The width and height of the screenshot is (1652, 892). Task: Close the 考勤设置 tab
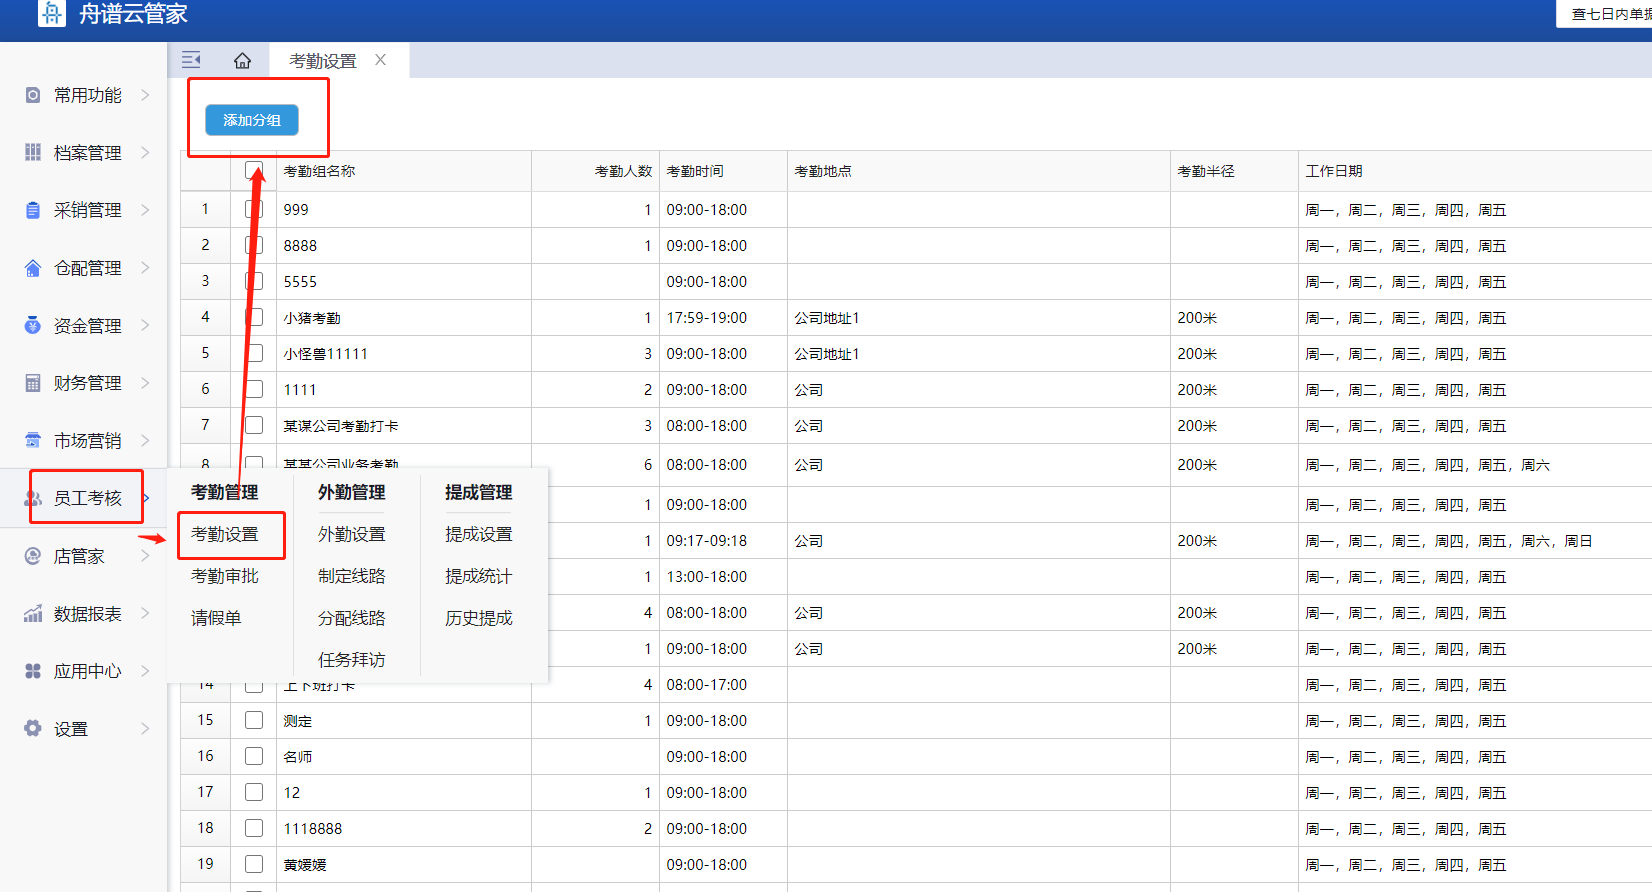[x=381, y=60]
